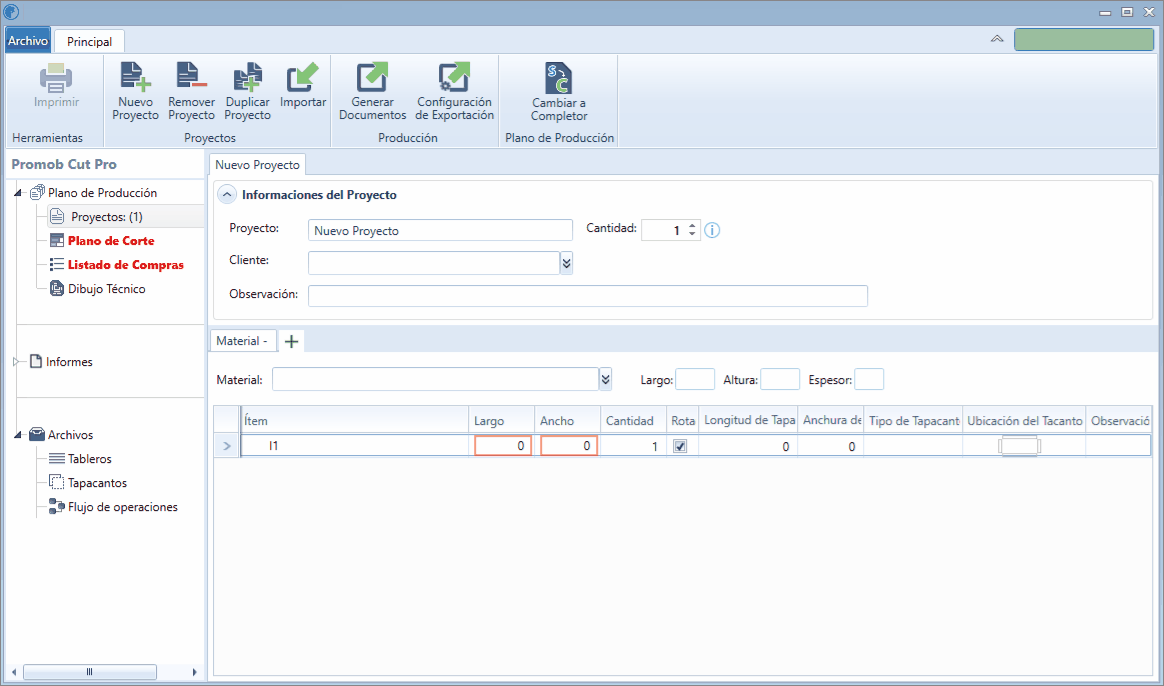The image size is (1164, 686).
Task: Open Listado de Compras
Action: tap(125, 264)
